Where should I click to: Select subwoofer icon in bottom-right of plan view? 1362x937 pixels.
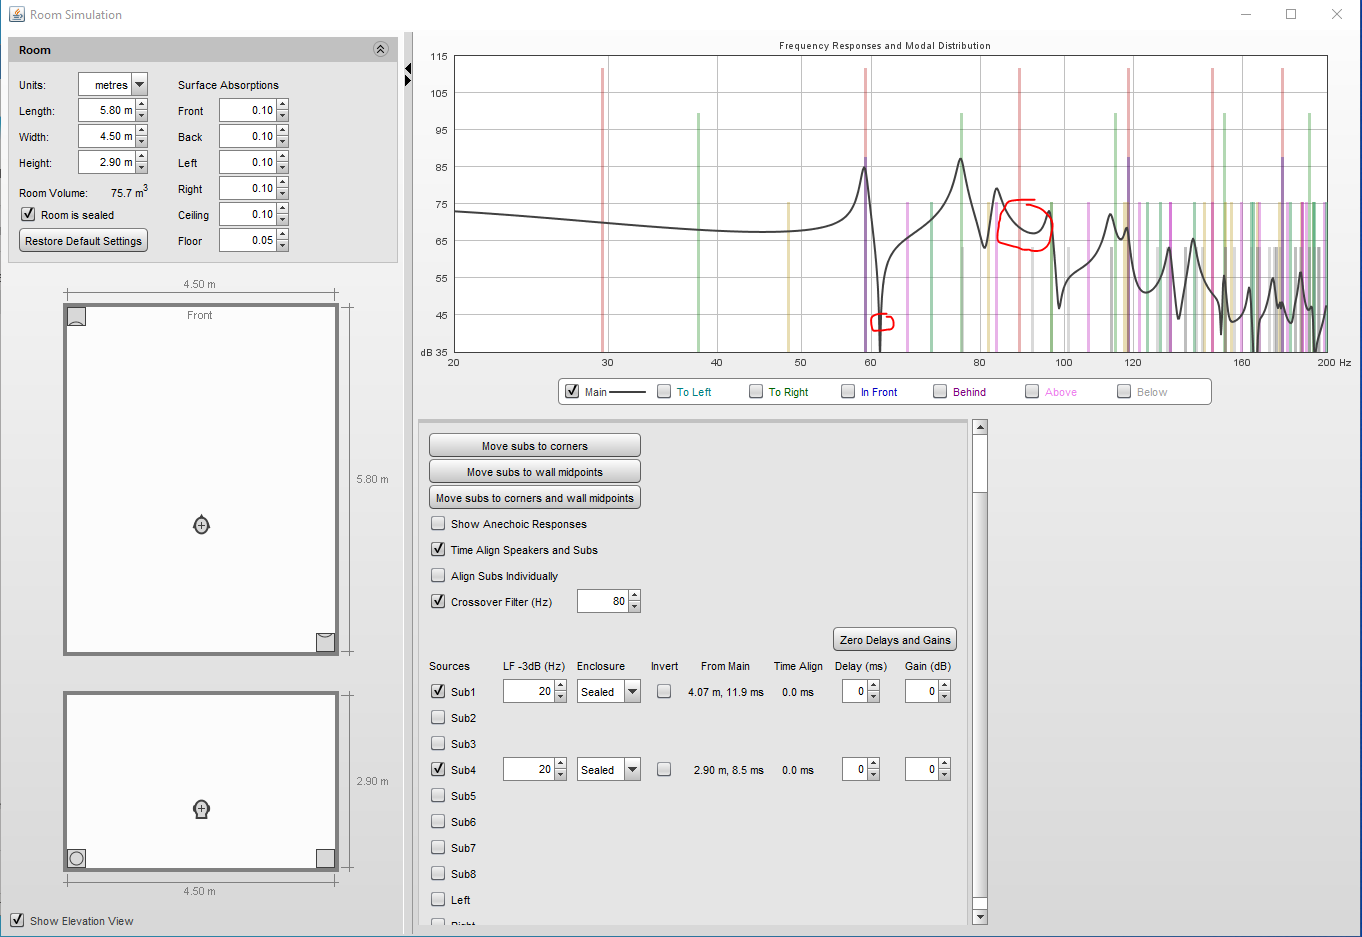[x=325, y=642]
